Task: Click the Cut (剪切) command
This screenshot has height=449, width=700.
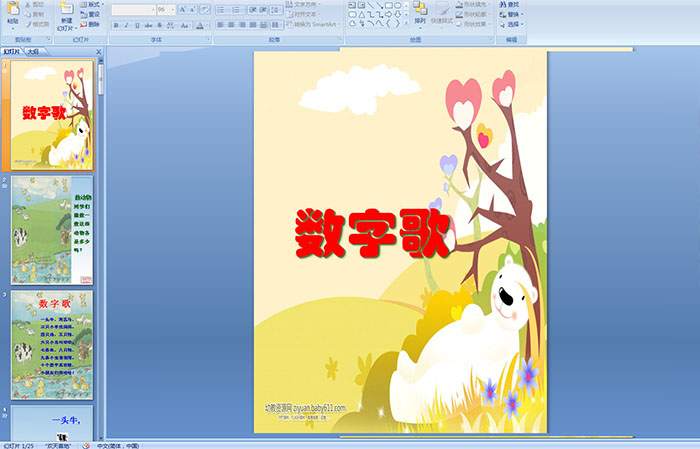Action: pos(35,5)
